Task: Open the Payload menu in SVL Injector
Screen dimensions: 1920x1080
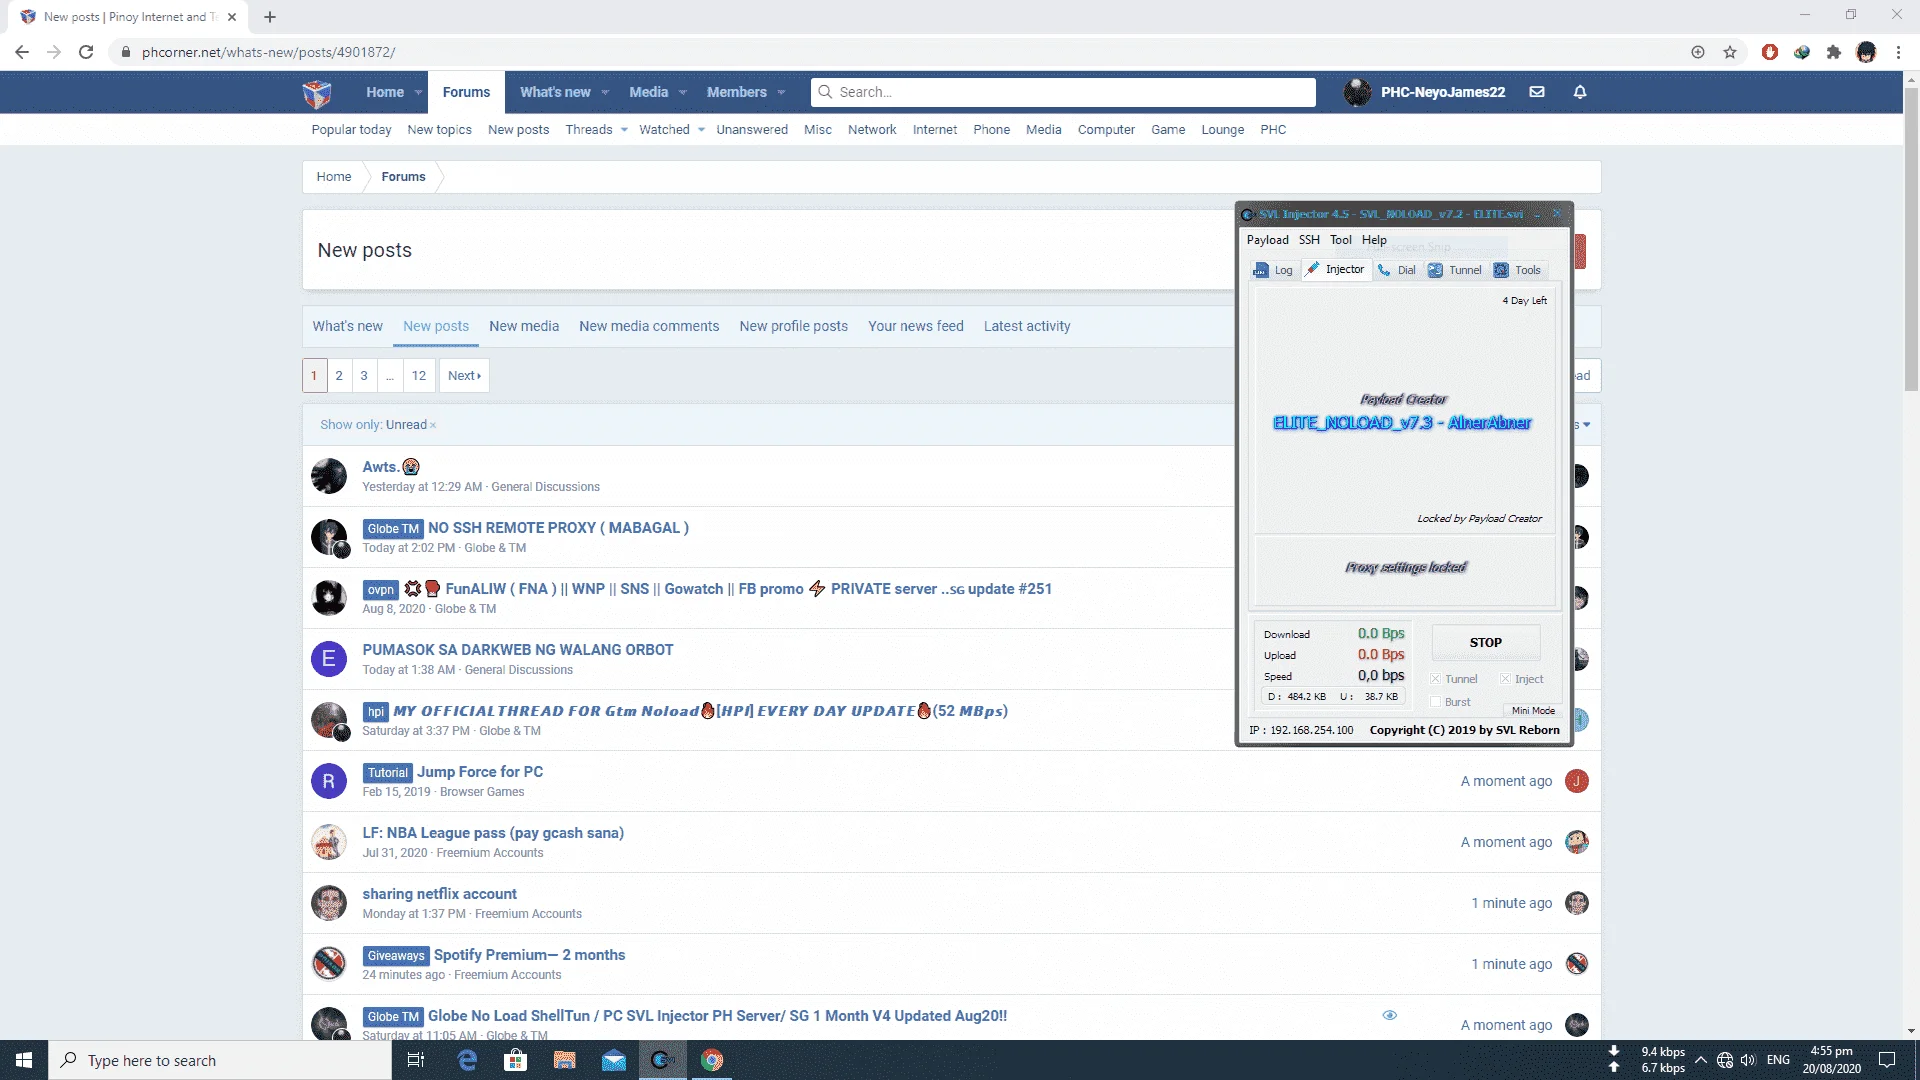Action: [1267, 240]
